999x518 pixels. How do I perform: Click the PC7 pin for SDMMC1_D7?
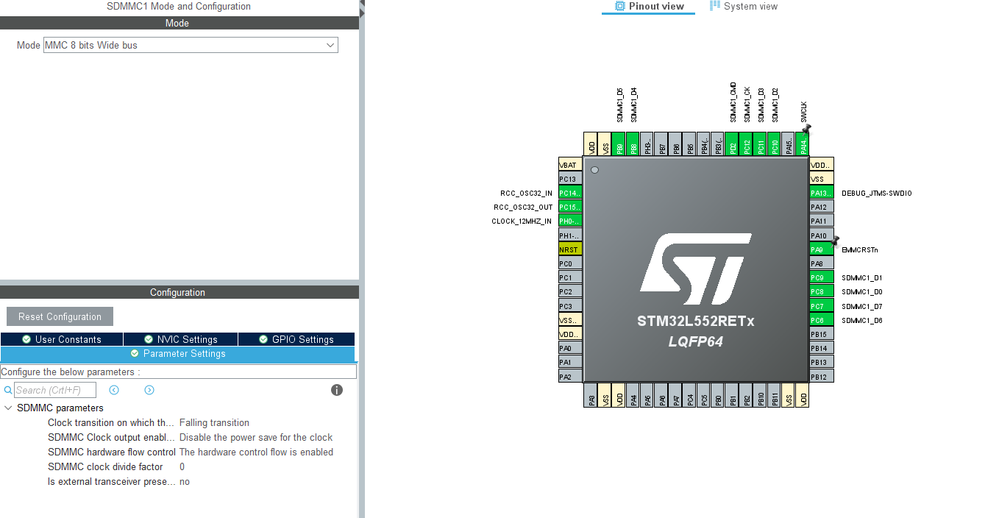[x=821, y=306]
